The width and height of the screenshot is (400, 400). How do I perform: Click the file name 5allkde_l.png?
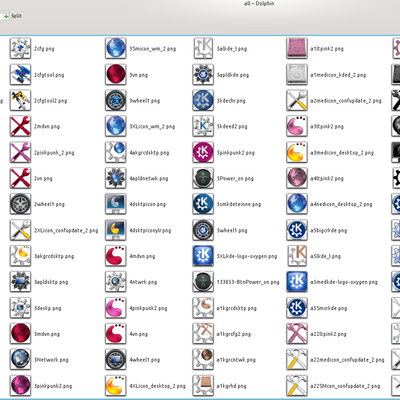pyautogui.click(x=232, y=49)
